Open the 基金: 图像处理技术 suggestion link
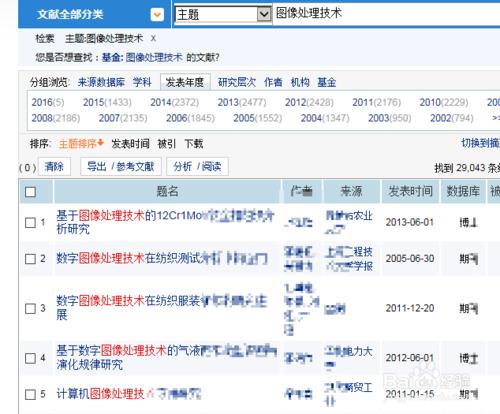 point(142,57)
